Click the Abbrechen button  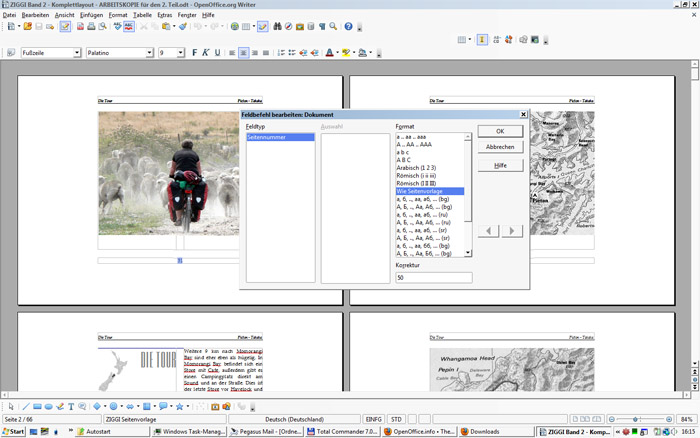[x=499, y=147]
